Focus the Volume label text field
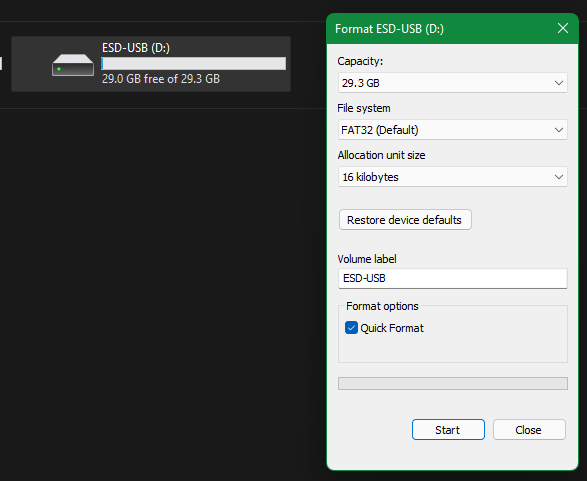 [453, 278]
